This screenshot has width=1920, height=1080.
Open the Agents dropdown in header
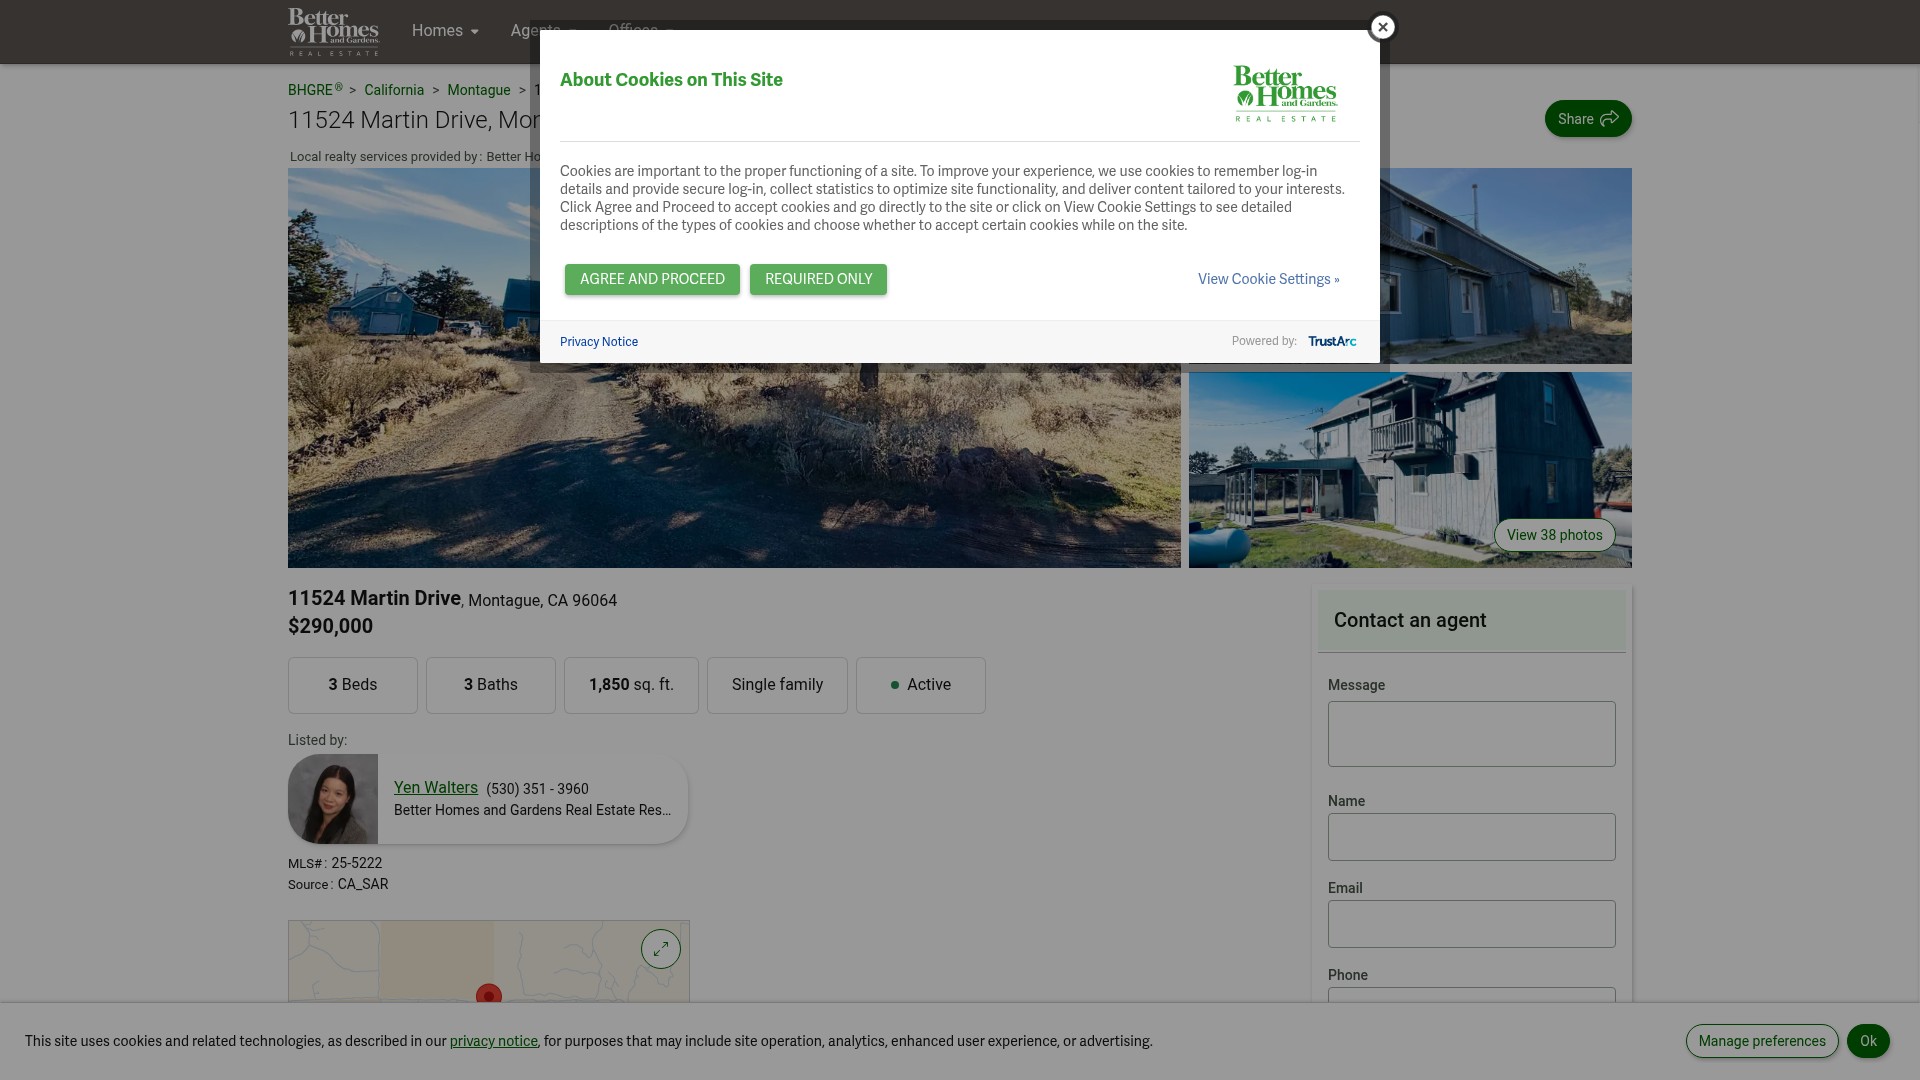[x=543, y=31]
